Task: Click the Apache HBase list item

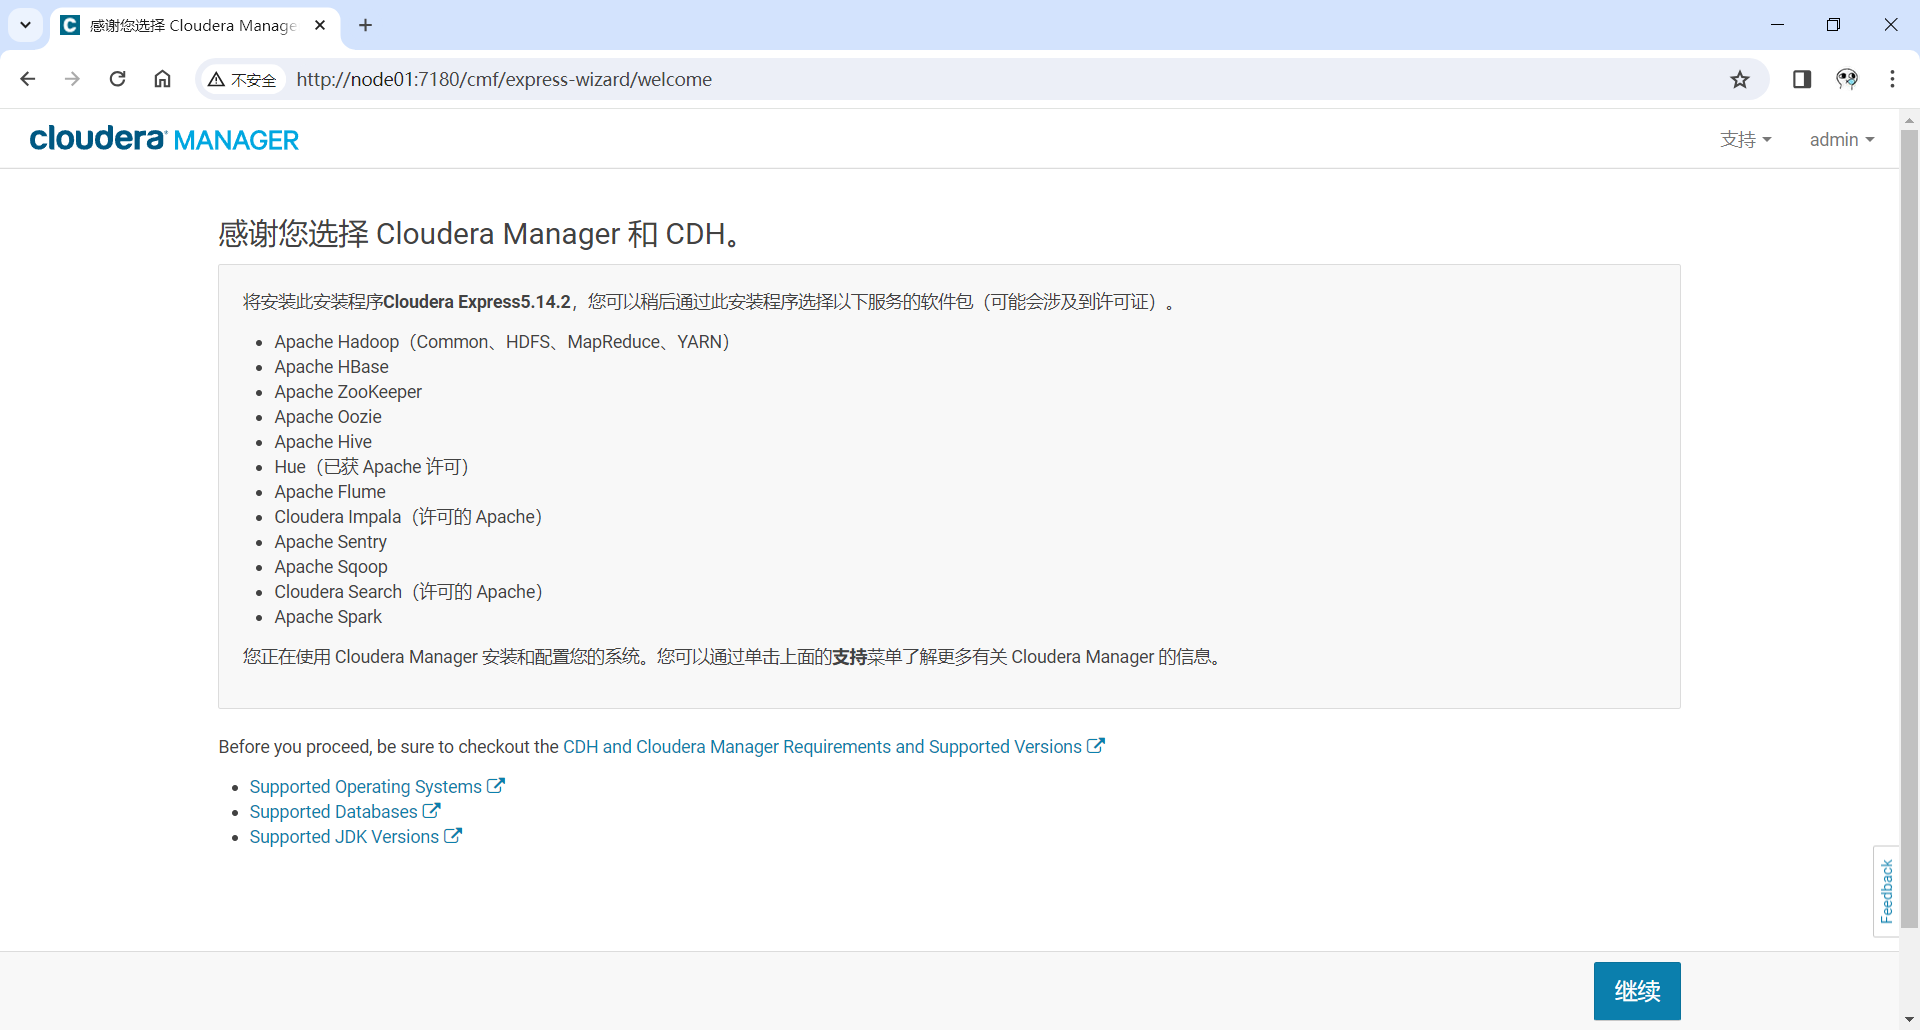Action: click(x=331, y=367)
